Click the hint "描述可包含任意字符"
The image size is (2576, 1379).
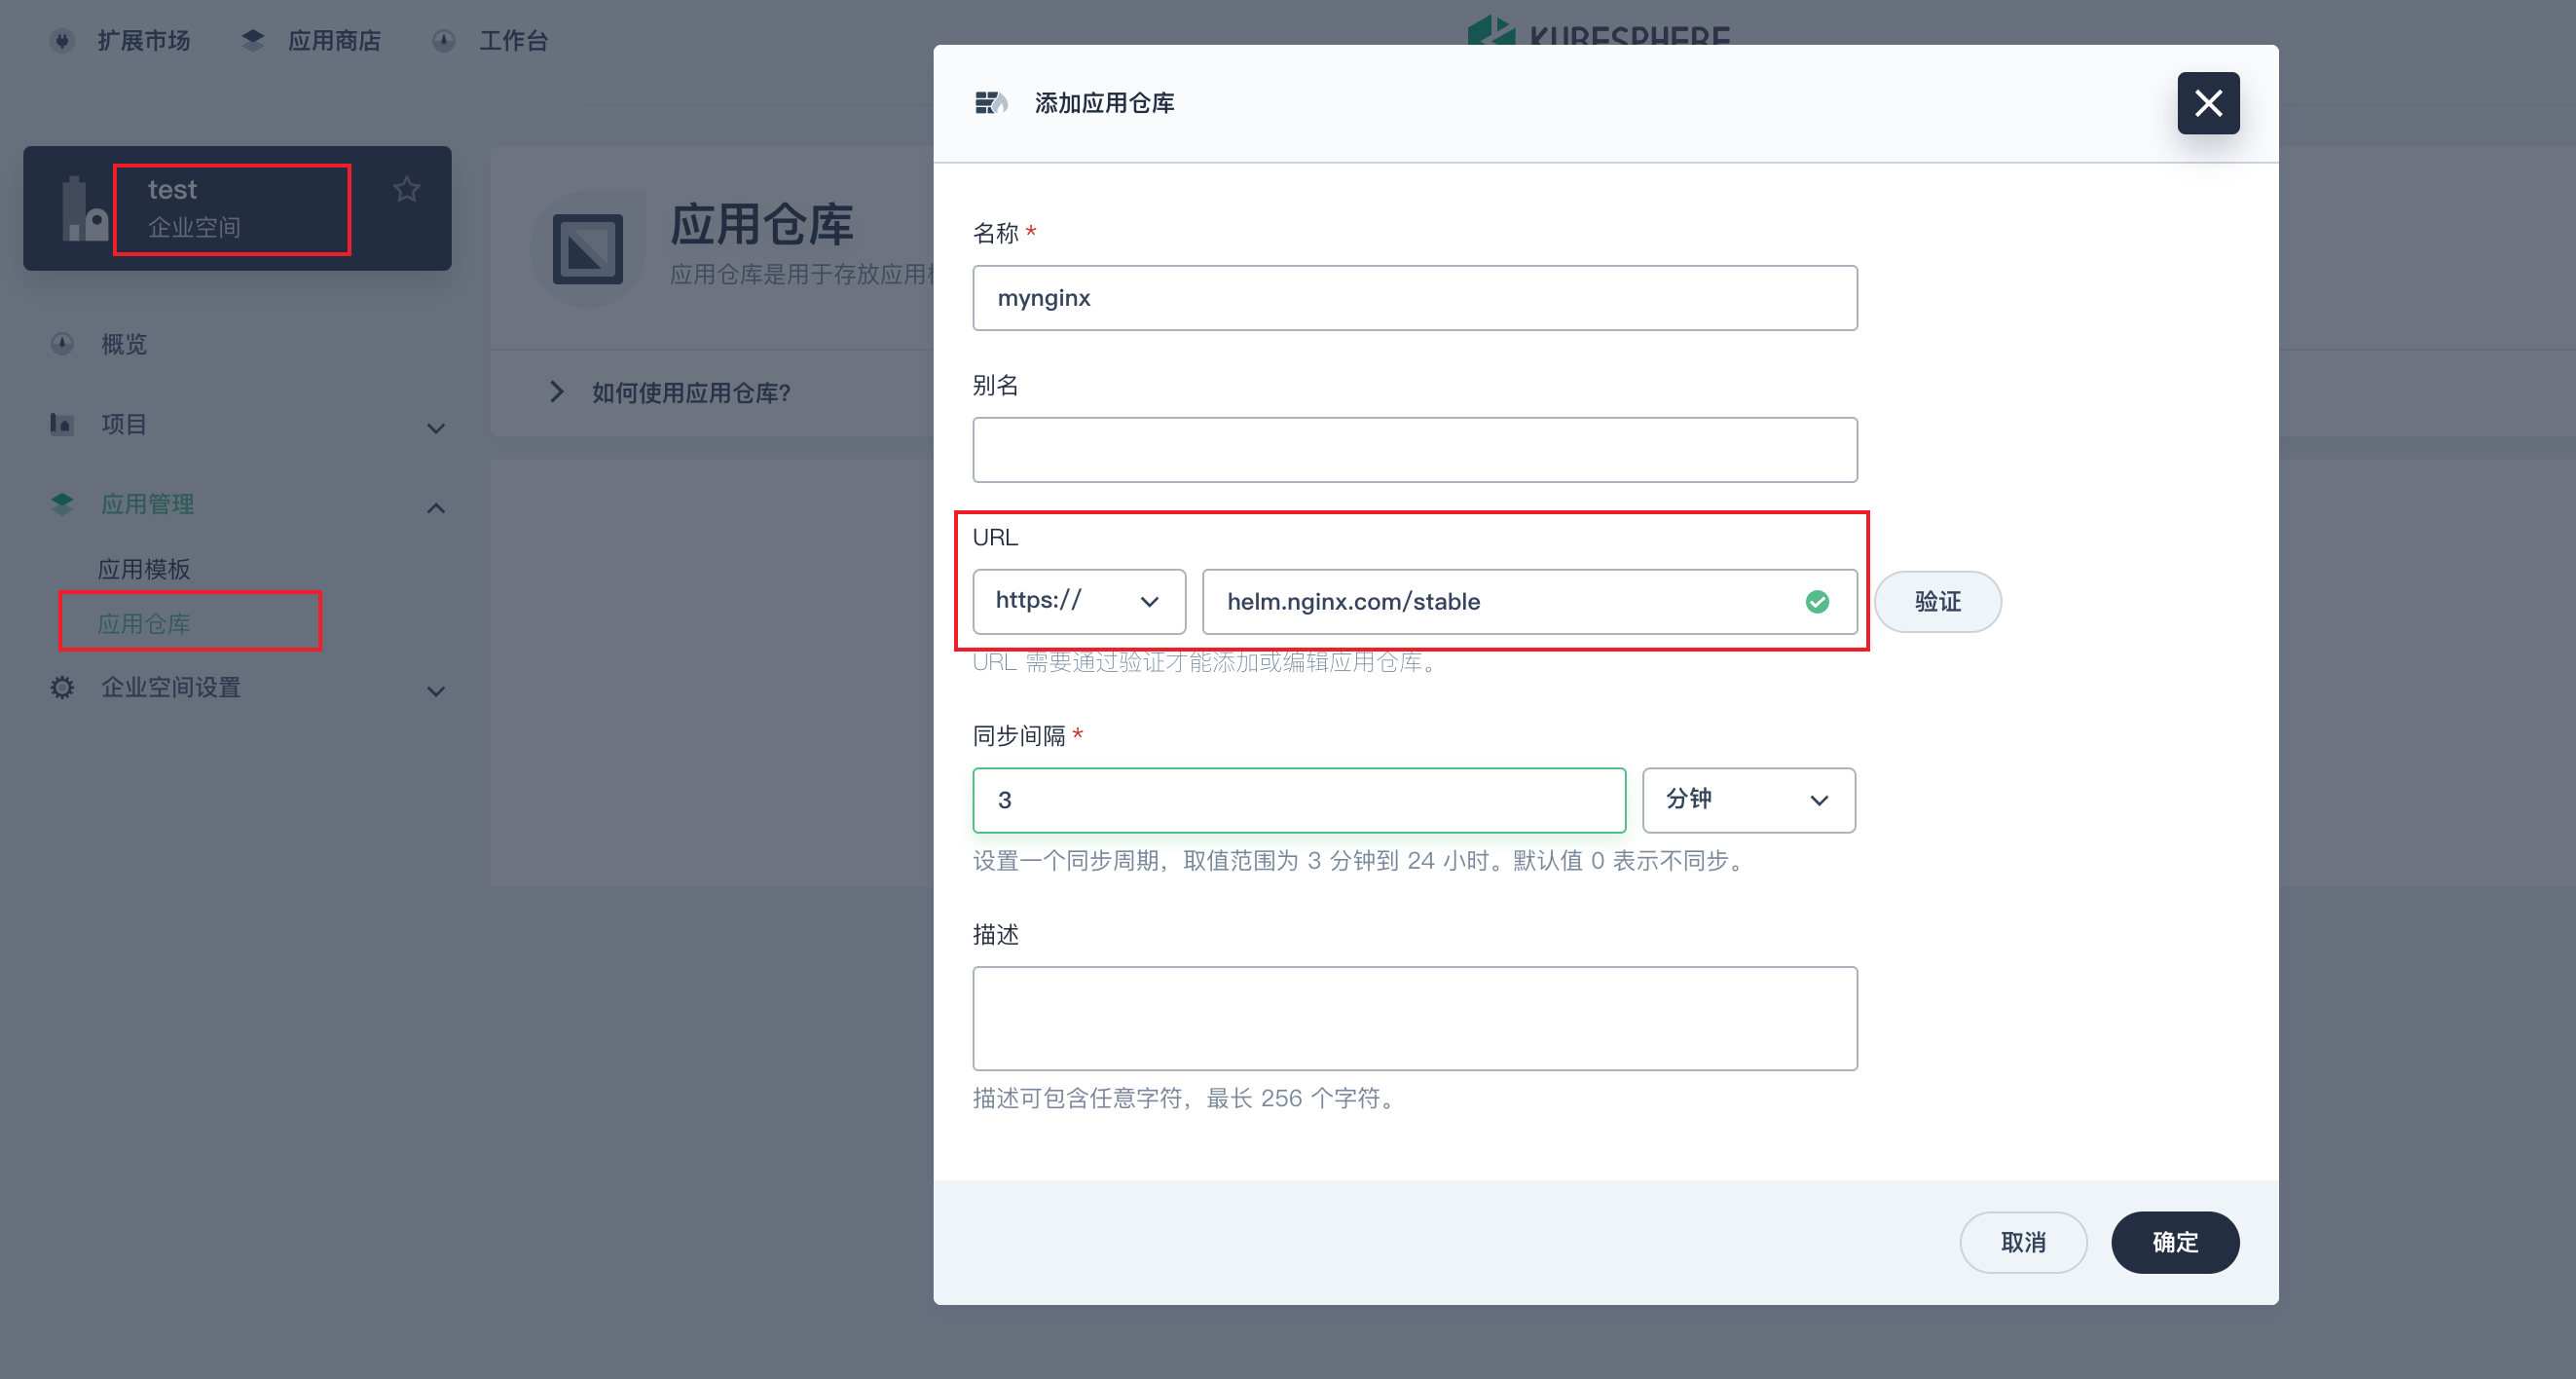(1184, 1098)
